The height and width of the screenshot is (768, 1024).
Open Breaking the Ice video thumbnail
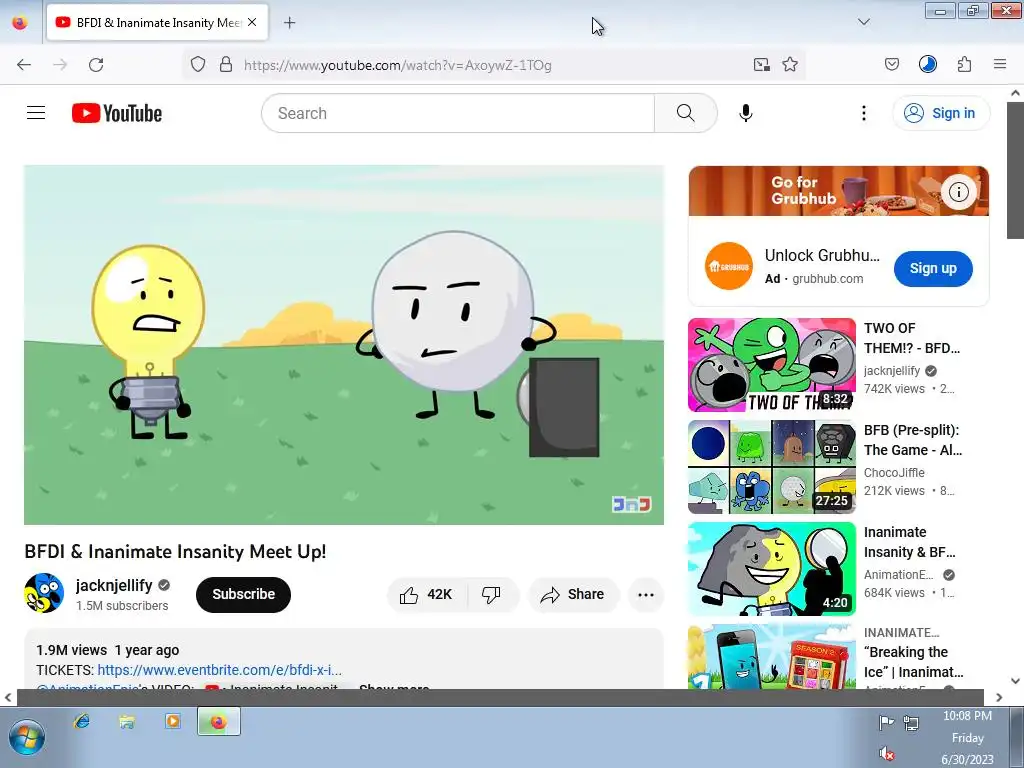click(771, 657)
